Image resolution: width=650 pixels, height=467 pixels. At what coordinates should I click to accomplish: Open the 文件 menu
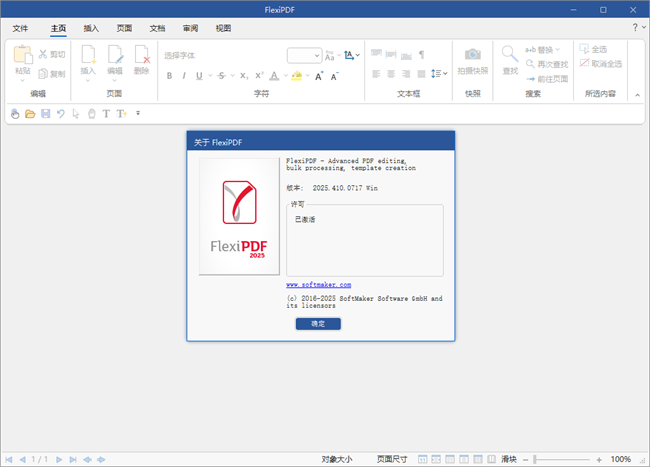click(x=20, y=29)
